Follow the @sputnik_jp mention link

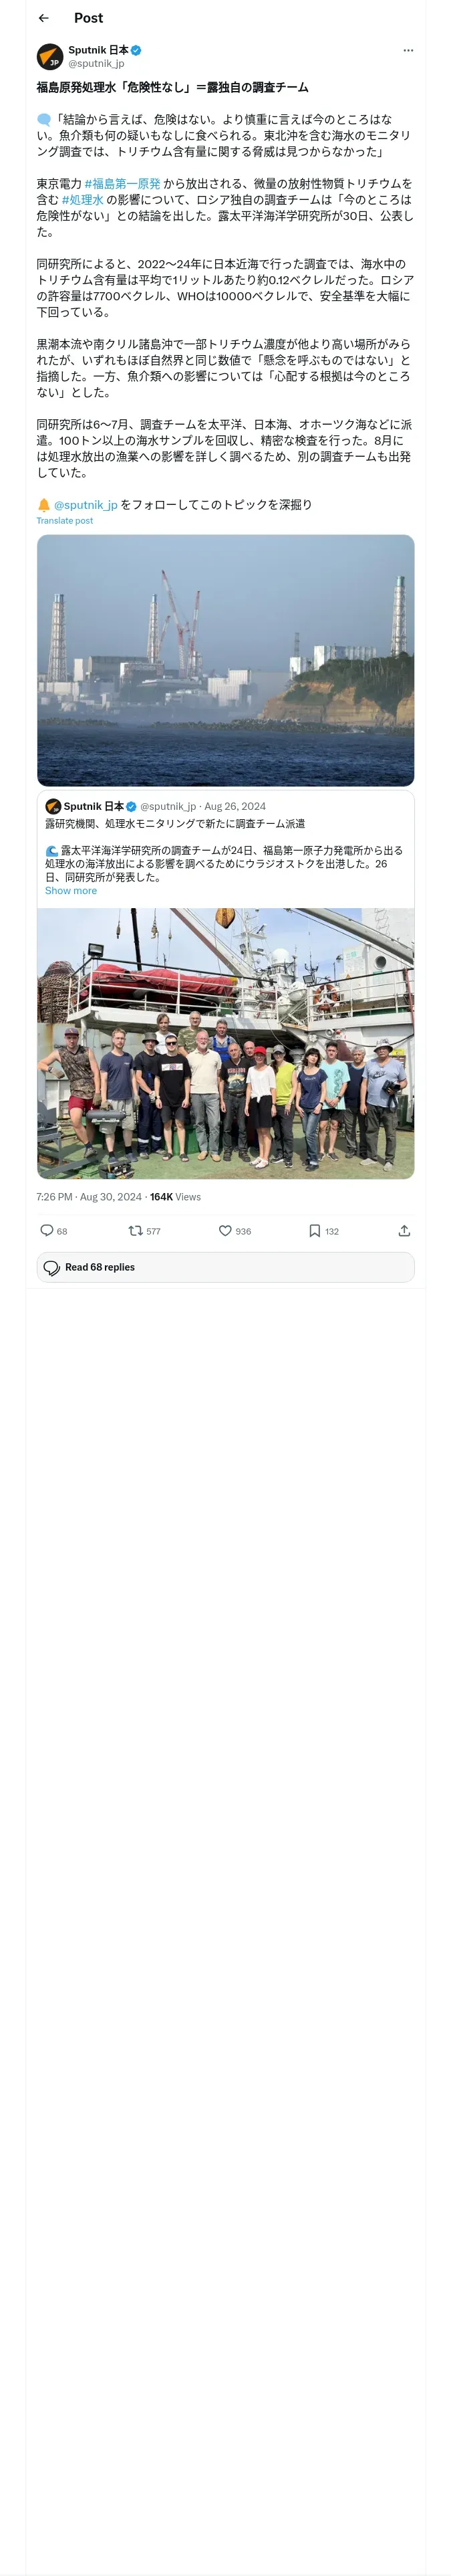pyautogui.click(x=86, y=505)
